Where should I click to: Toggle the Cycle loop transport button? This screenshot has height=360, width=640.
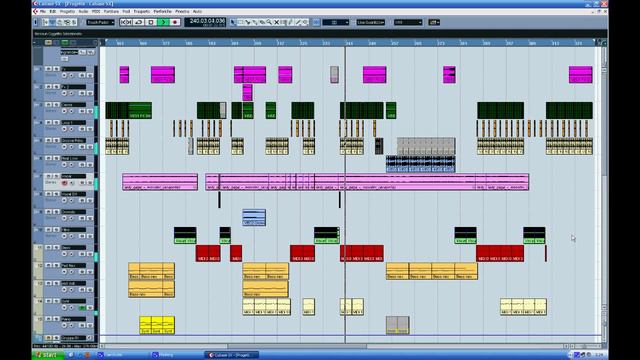click(139, 22)
